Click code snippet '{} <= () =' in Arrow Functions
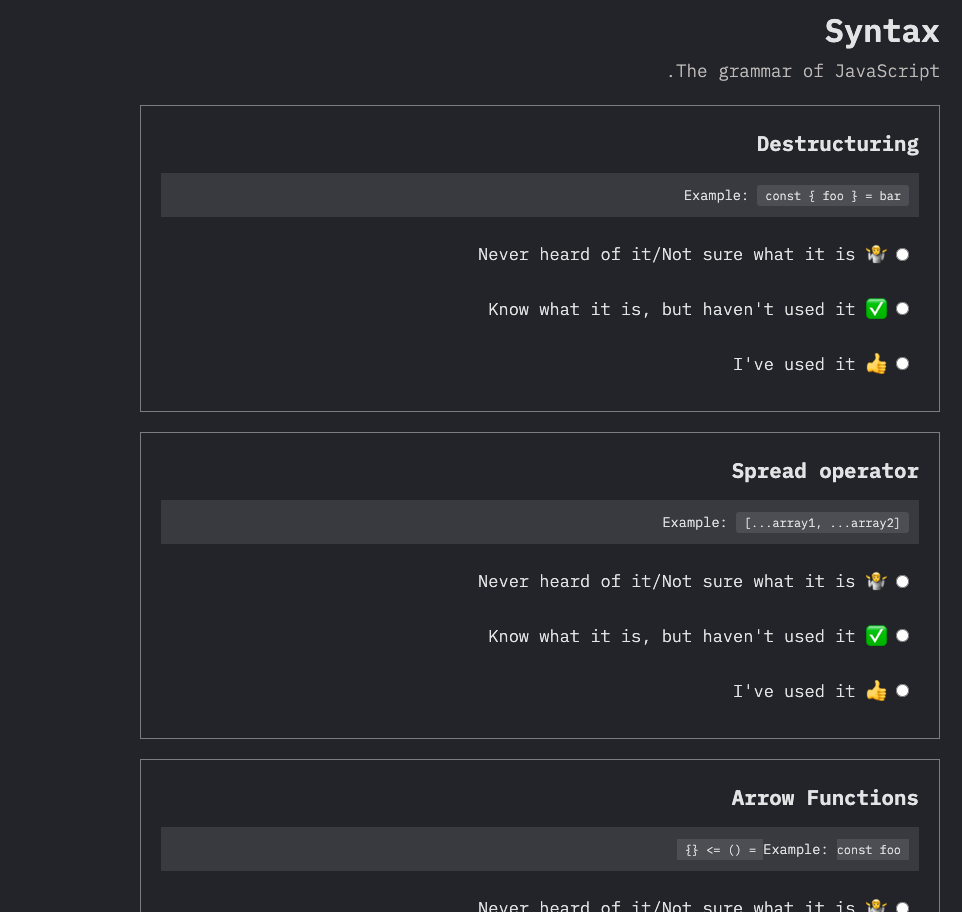962x912 pixels. (720, 849)
